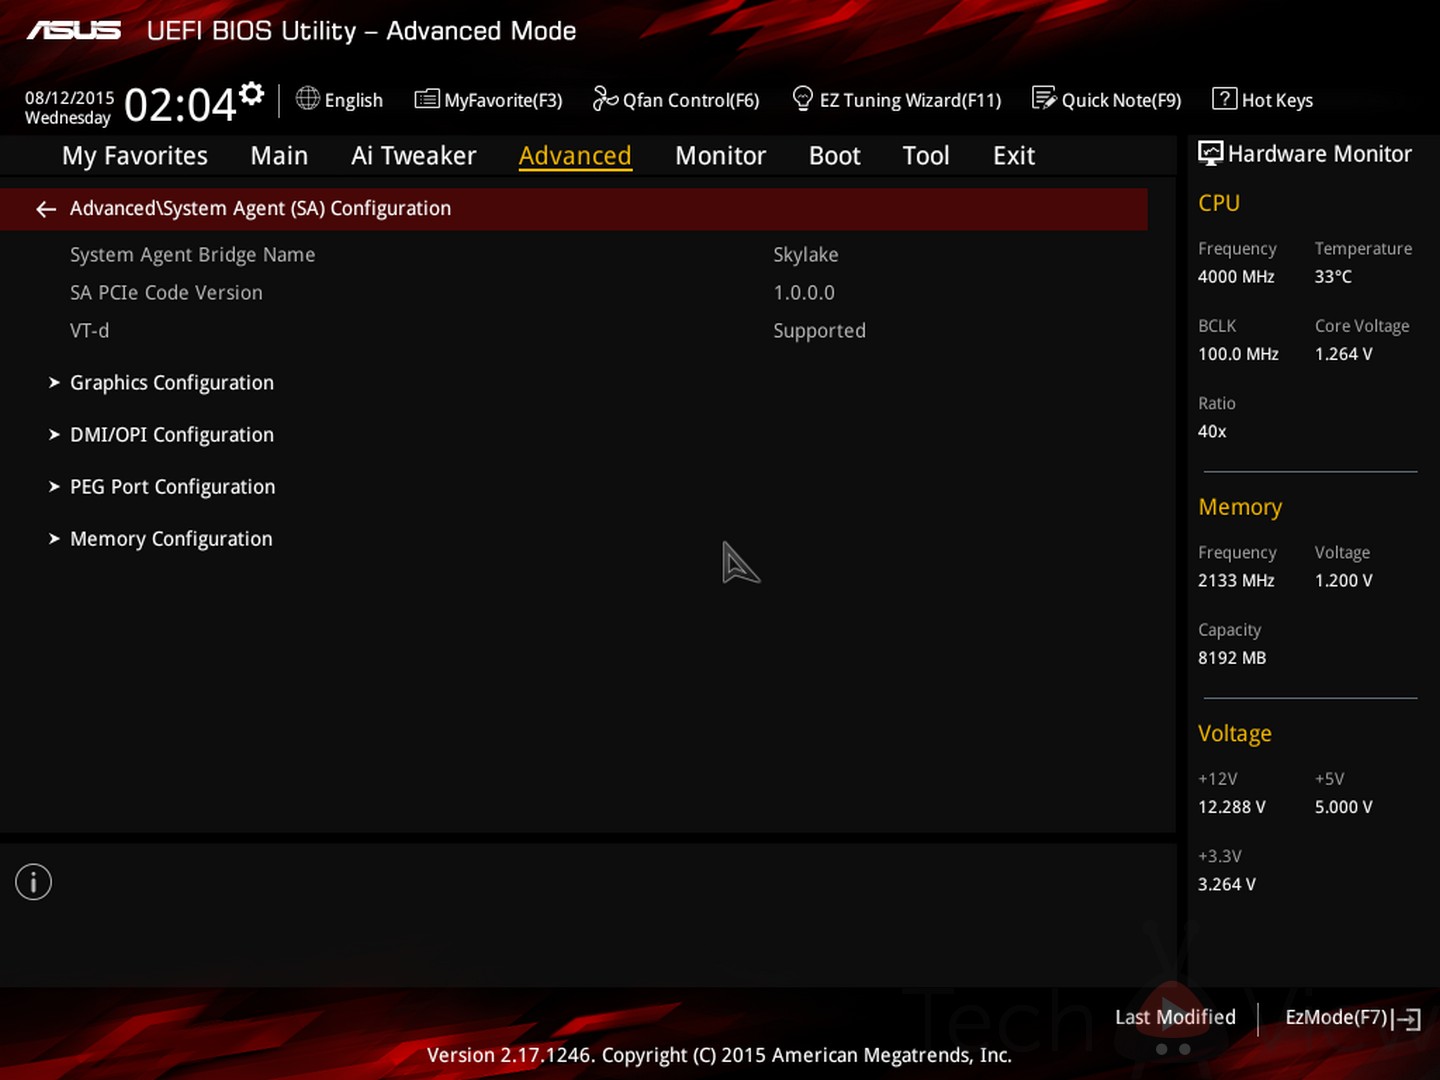Expand PEG Port Configuration arrow

pyautogui.click(x=54, y=487)
